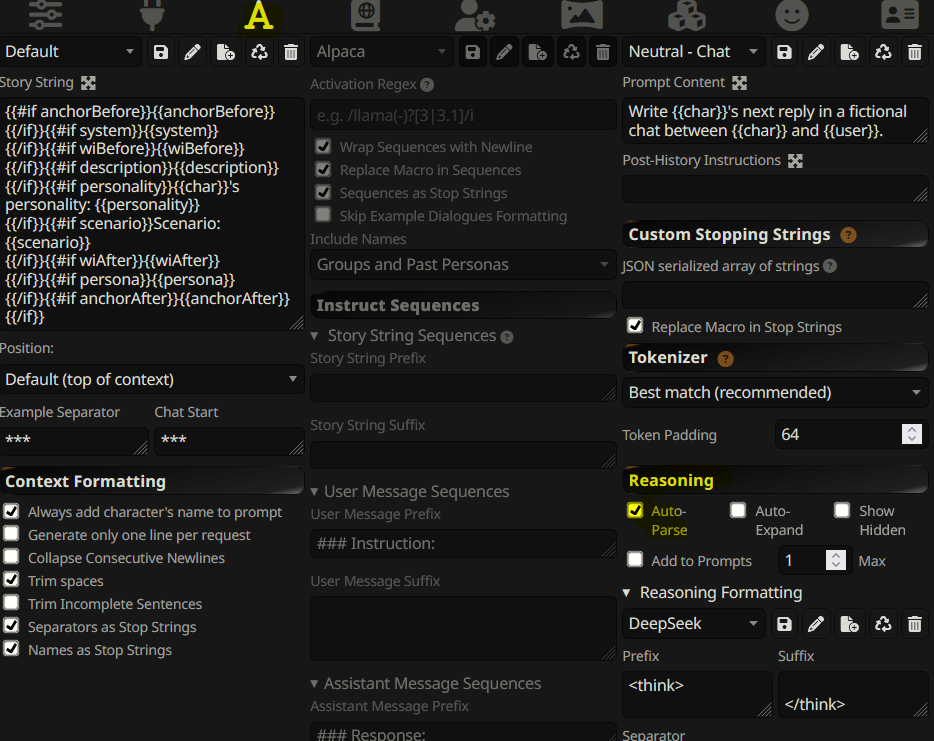Expand the Prompt Content editor
The height and width of the screenshot is (741, 934).
click(x=739, y=83)
